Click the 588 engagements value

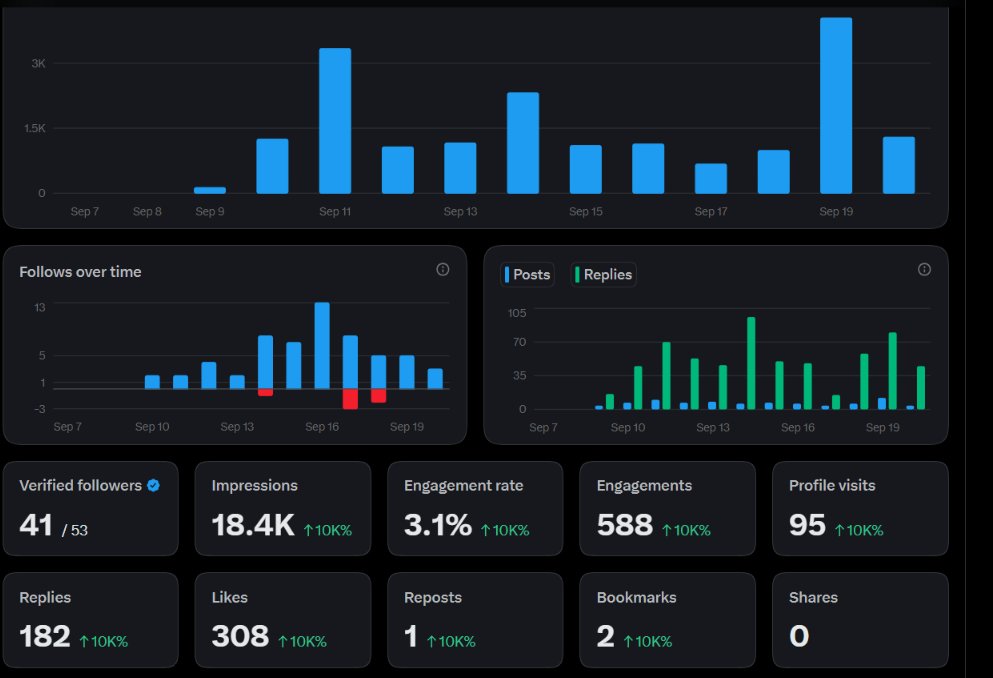coord(624,525)
